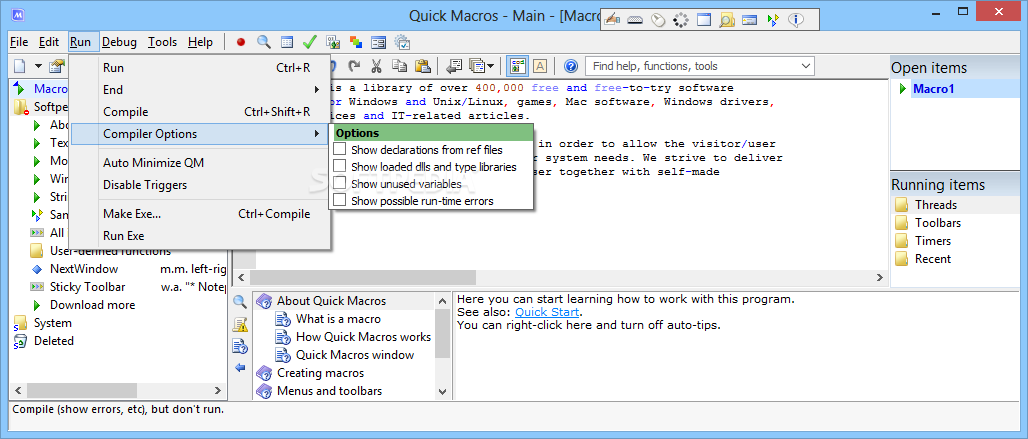
Task: Enable Show possible run-time errors
Action: click(340, 200)
